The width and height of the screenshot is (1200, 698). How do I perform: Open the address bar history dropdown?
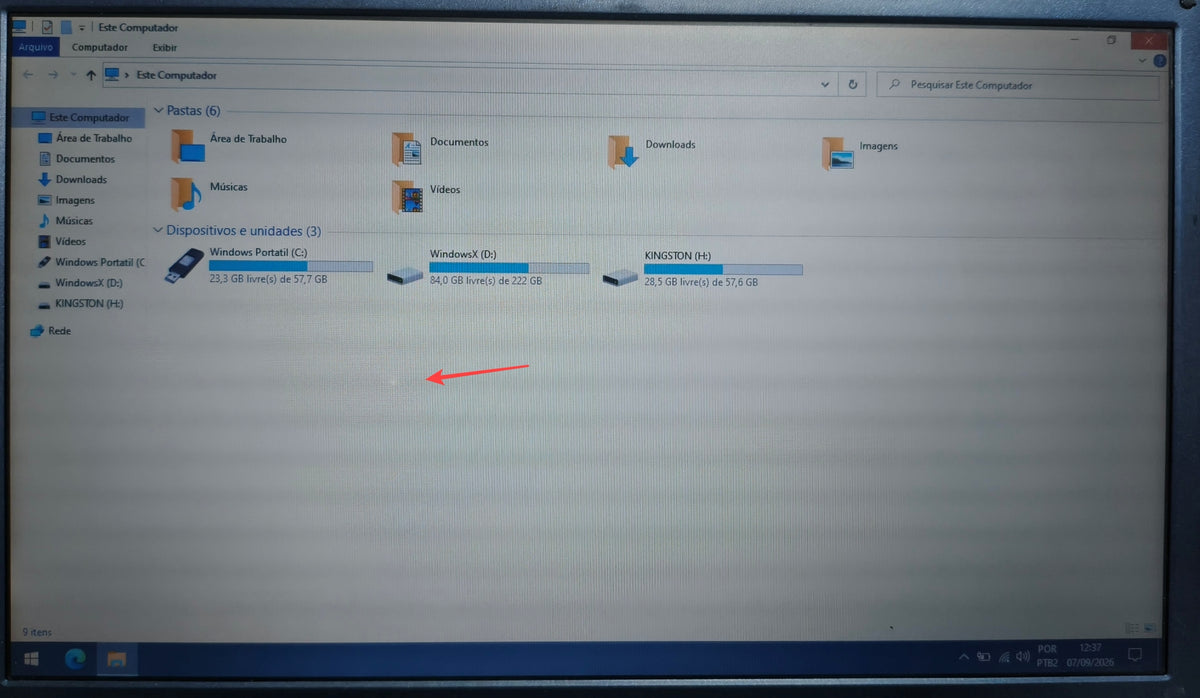(825, 85)
